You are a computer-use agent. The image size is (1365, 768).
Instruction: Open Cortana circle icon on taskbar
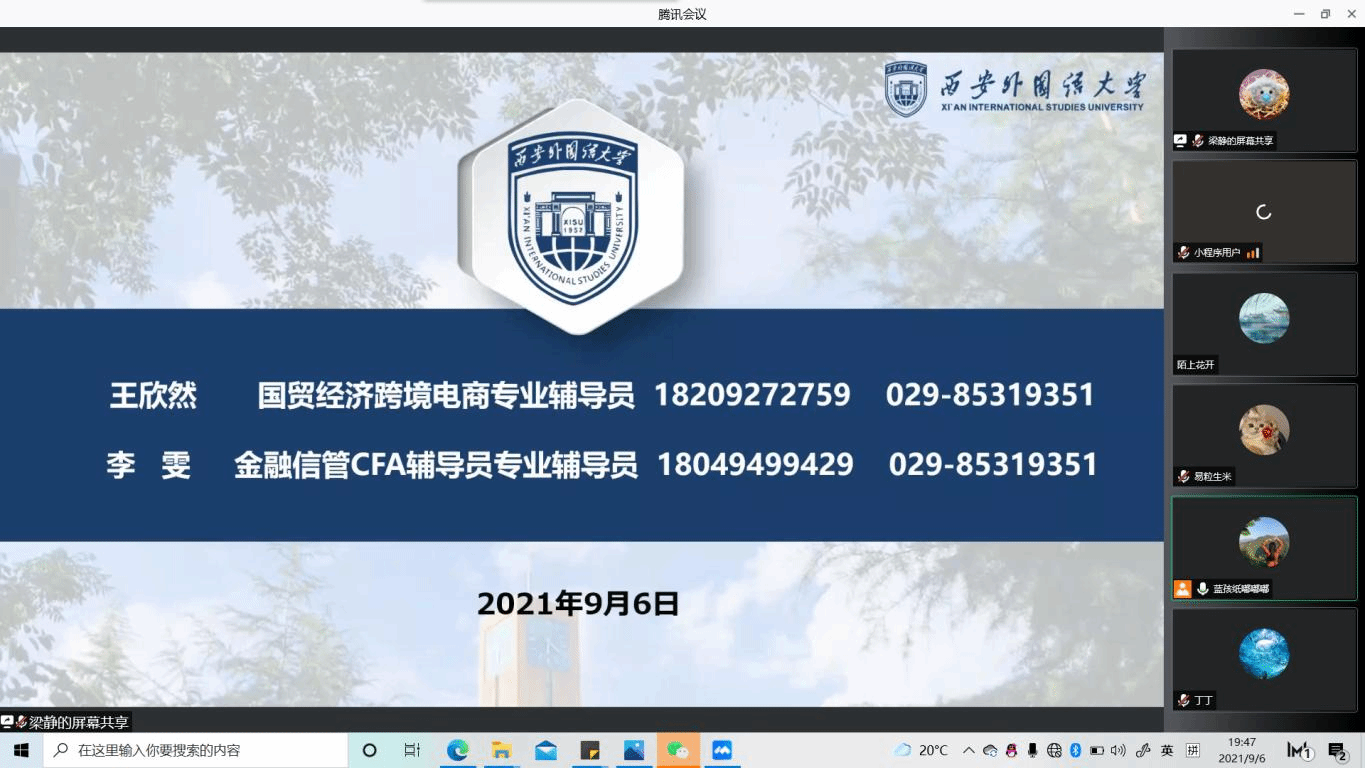coord(369,750)
